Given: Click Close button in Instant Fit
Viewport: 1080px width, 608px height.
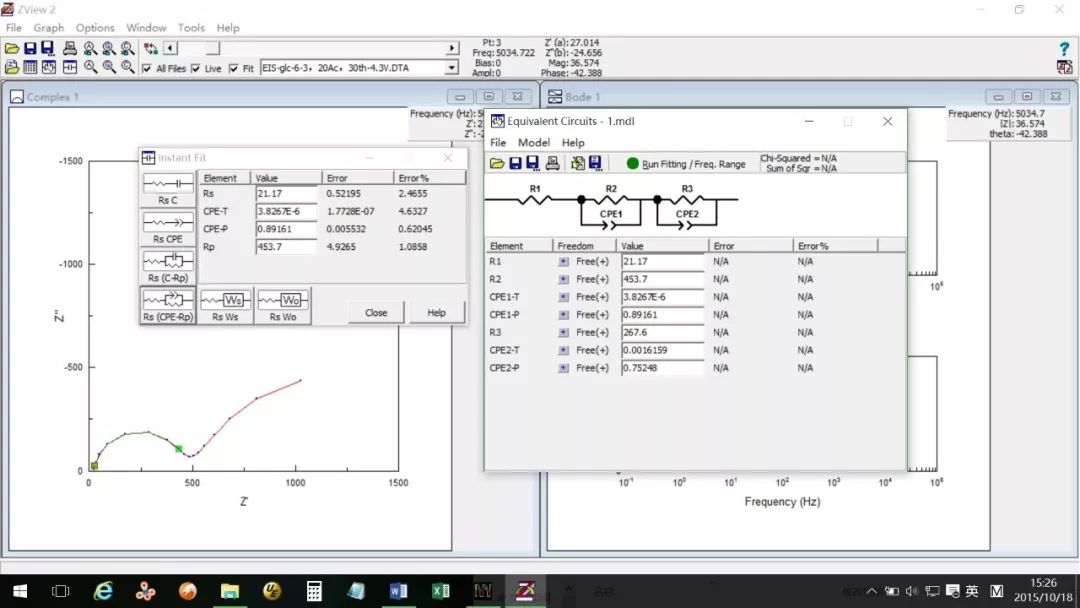Looking at the screenshot, I should click(376, 313).
